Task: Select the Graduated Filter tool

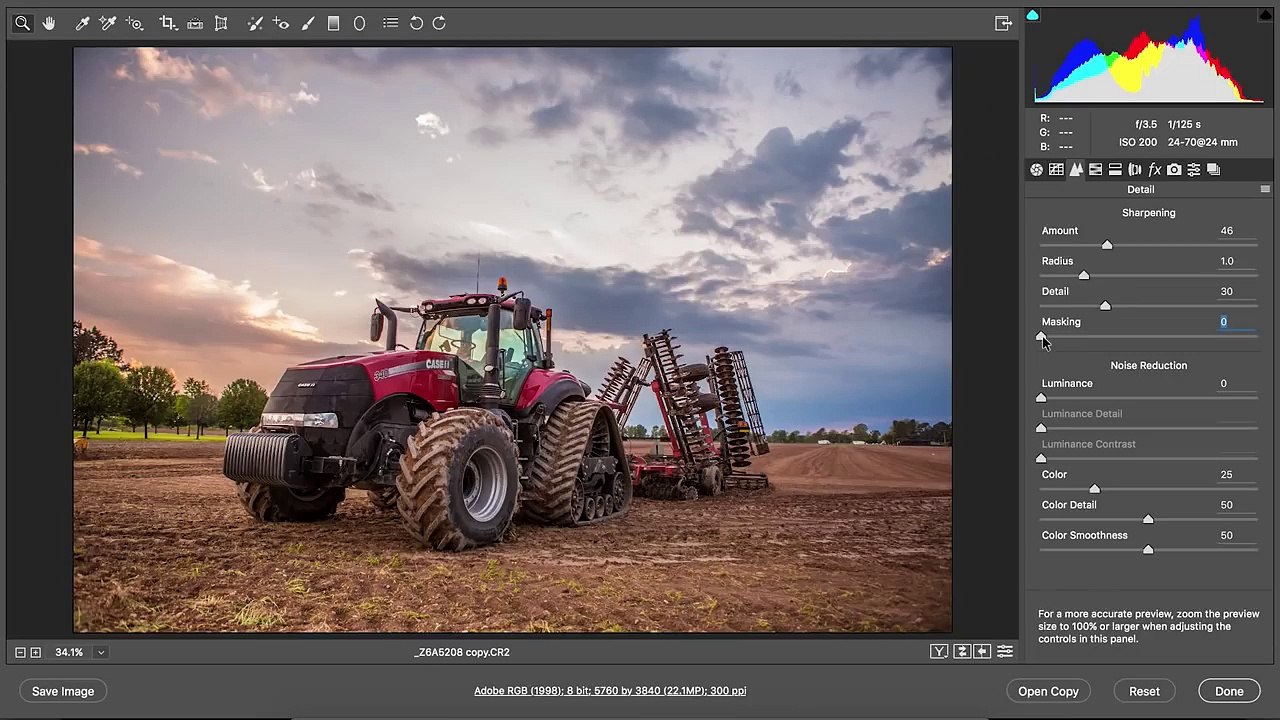Action: [x=334, y=23]
